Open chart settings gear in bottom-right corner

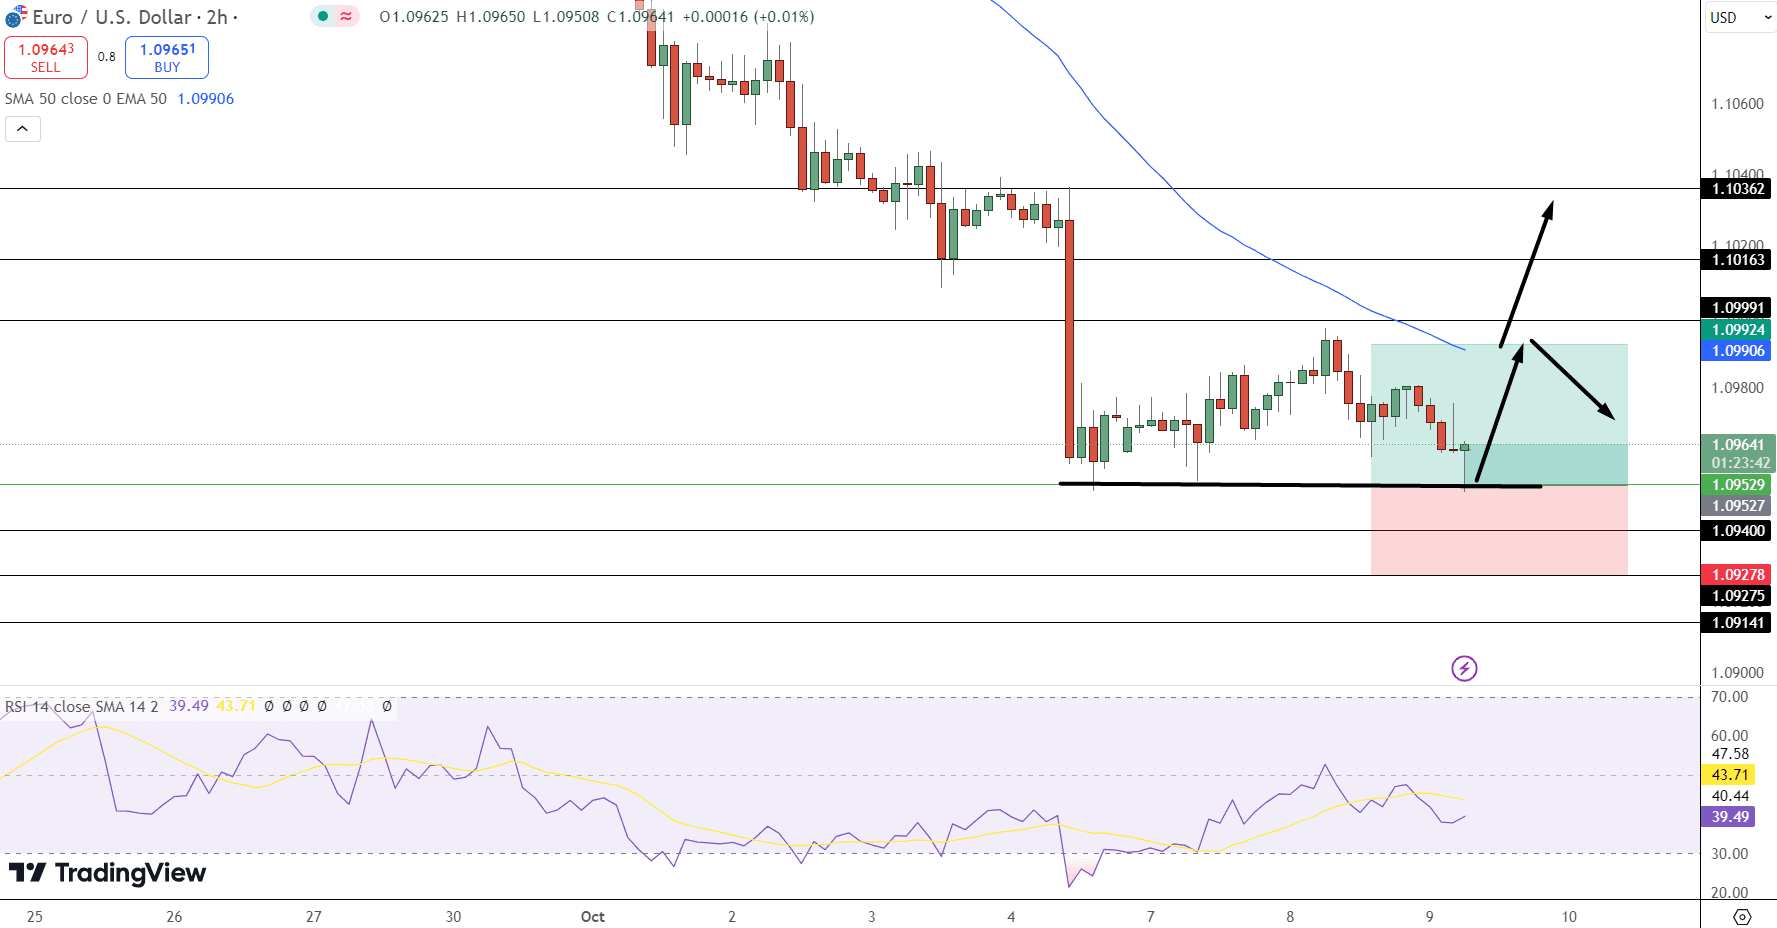(1742, 916)
